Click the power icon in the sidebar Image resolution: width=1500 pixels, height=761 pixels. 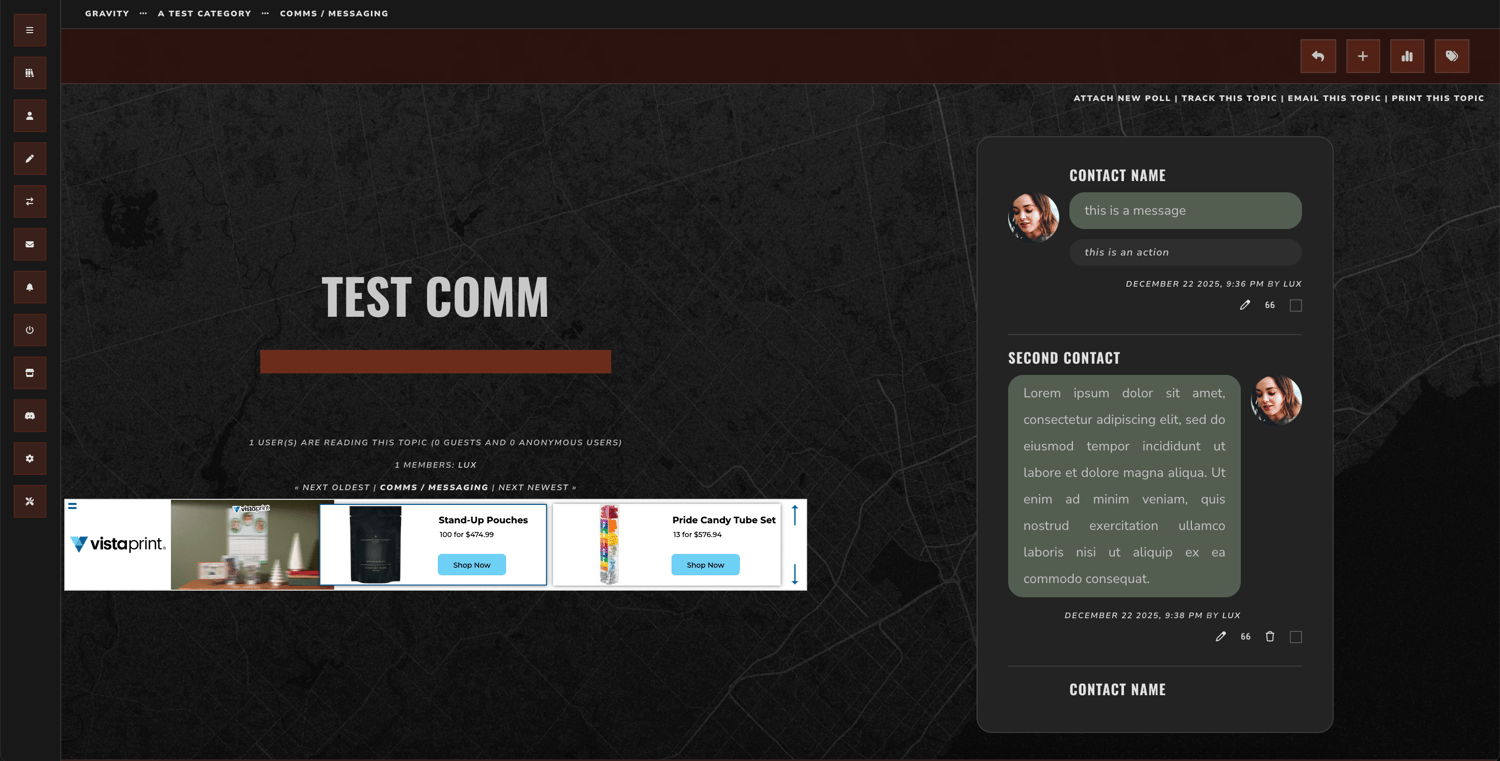30,330
